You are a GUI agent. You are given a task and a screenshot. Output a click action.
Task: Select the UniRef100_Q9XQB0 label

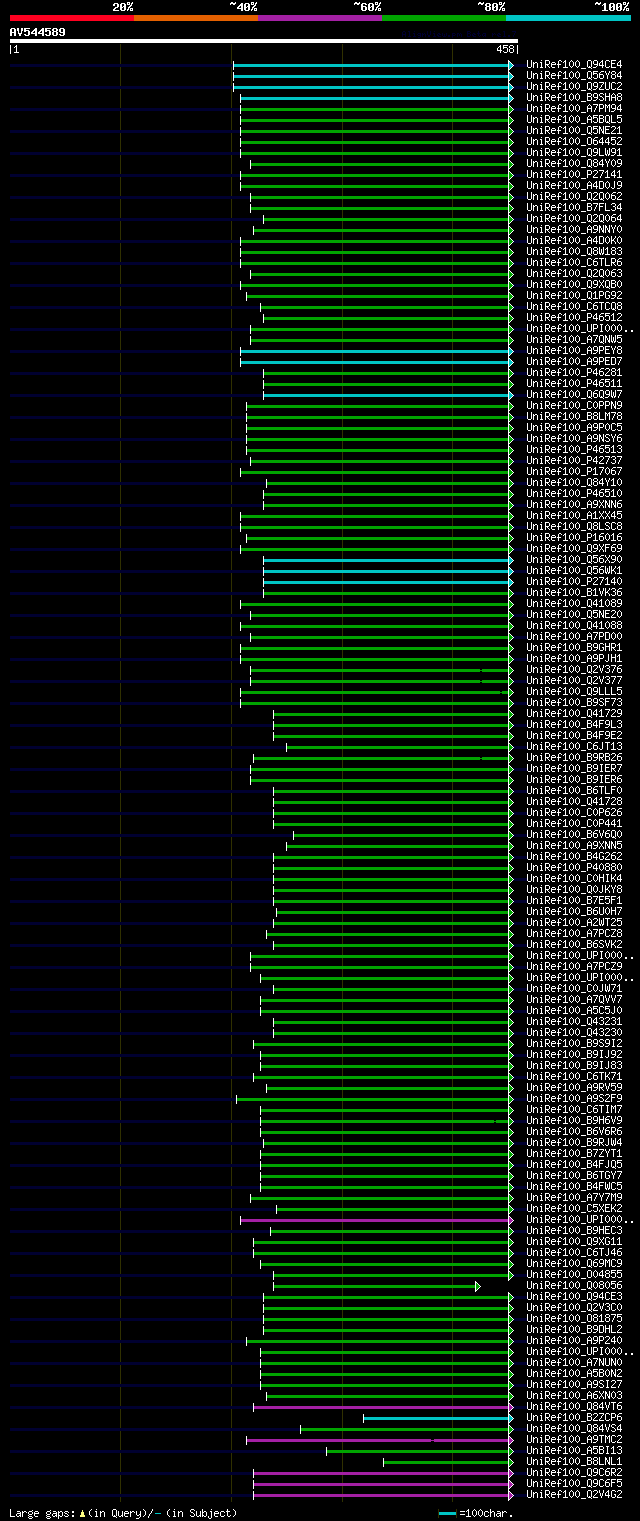pos(574,285)
